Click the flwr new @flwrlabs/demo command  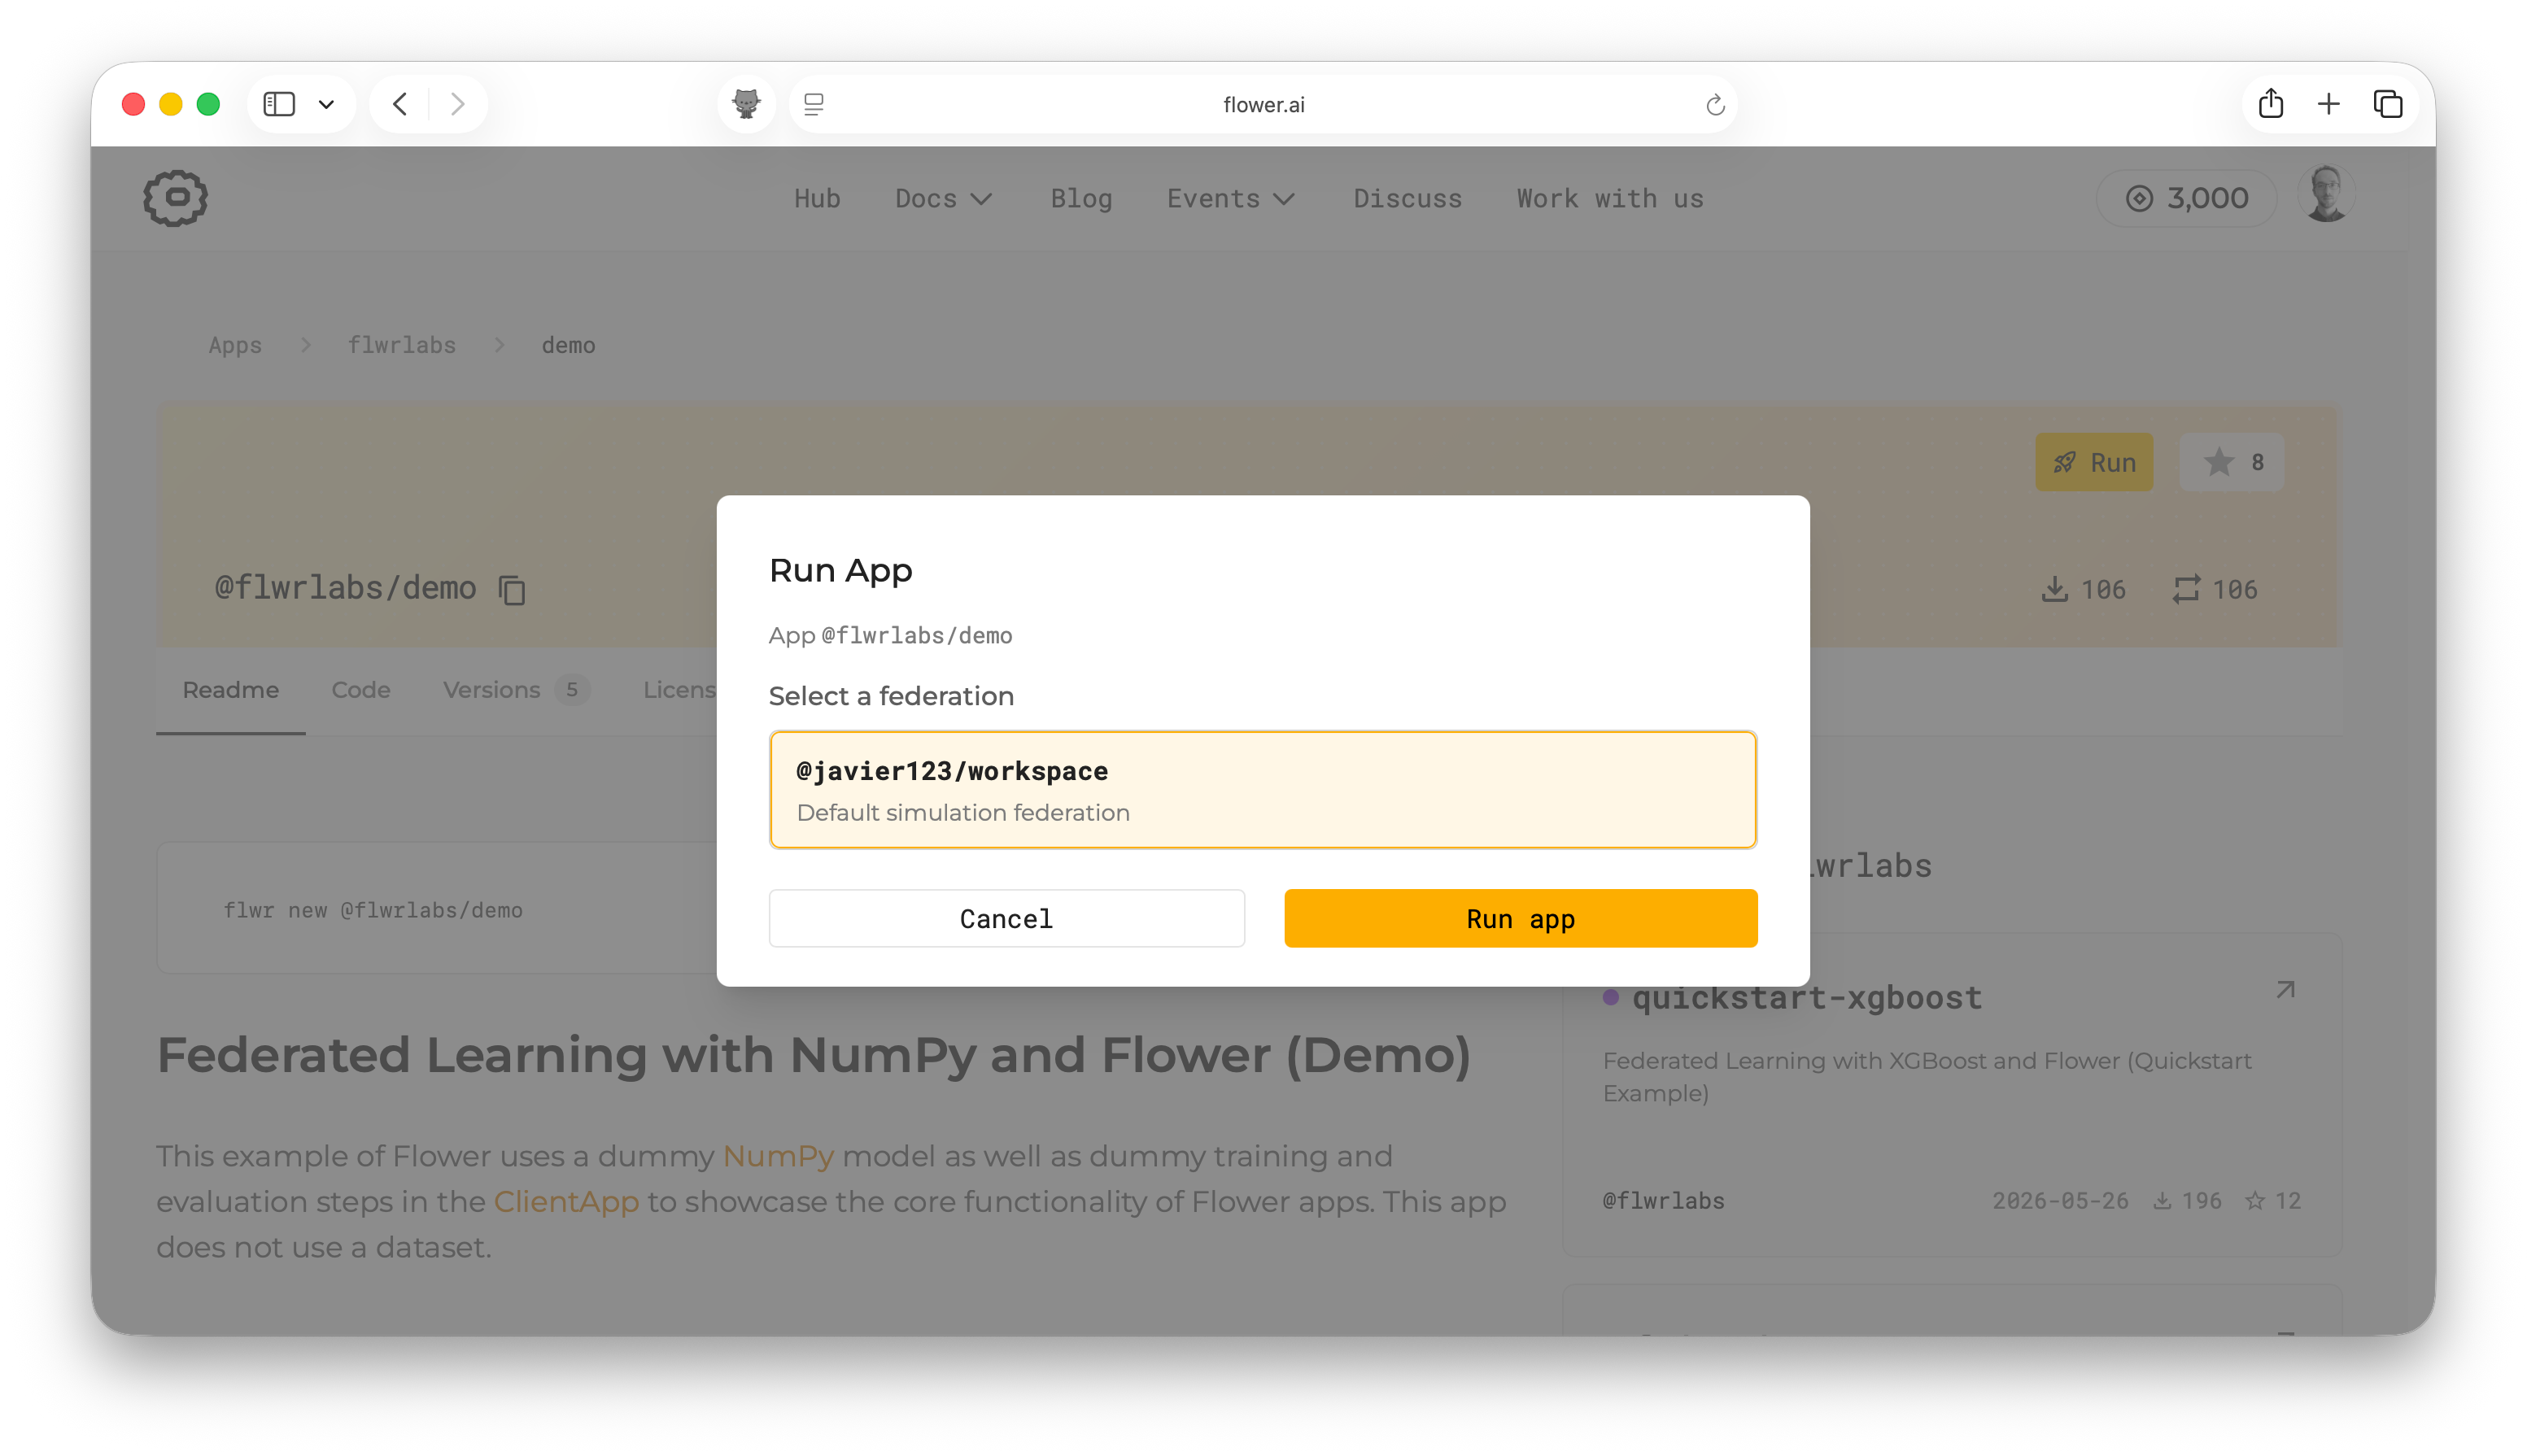click(372, 910)
